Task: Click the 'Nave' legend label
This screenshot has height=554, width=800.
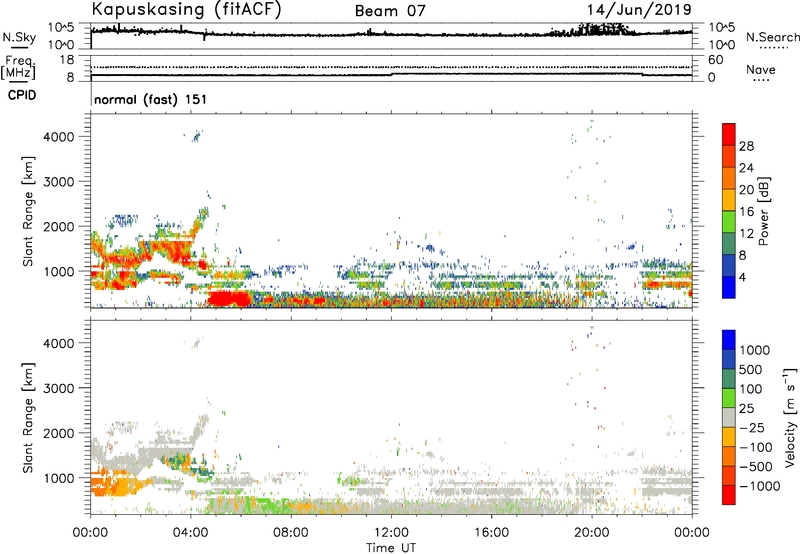Action: (761, 70)
